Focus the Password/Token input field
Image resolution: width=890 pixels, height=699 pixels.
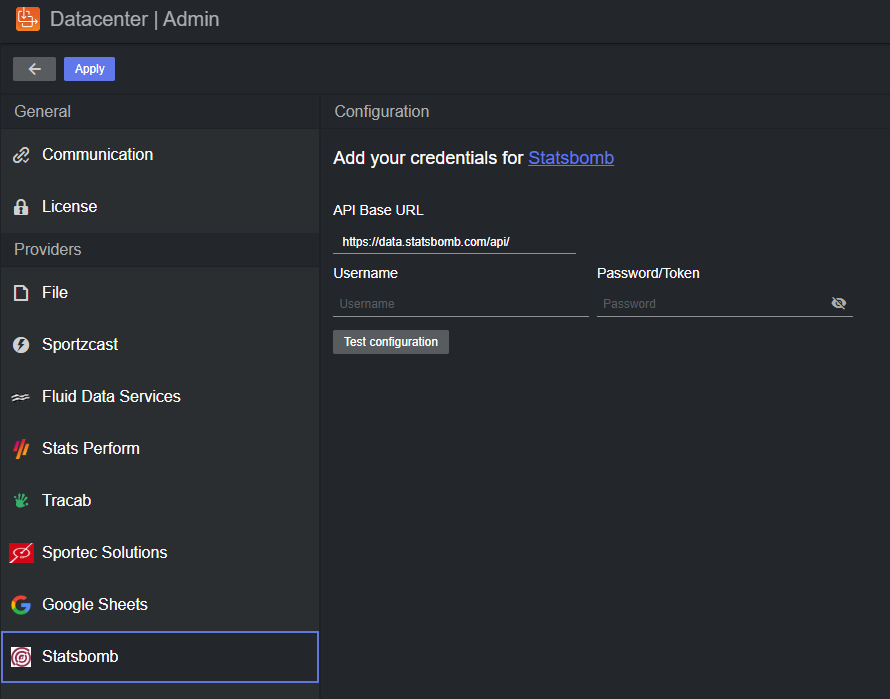tap(710, 304)
